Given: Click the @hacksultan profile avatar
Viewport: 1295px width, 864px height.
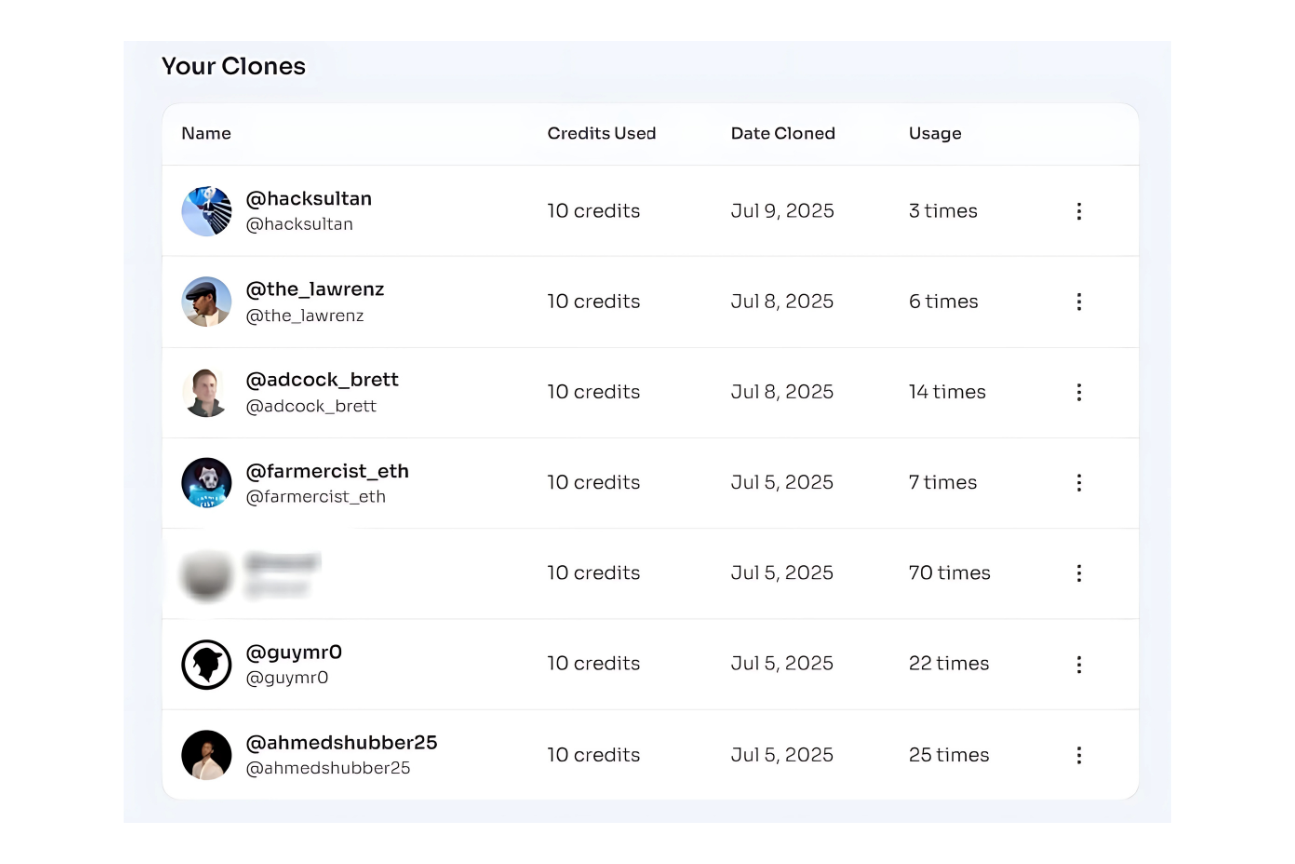Looking at the screenshot, I should [x=206, y=211].
